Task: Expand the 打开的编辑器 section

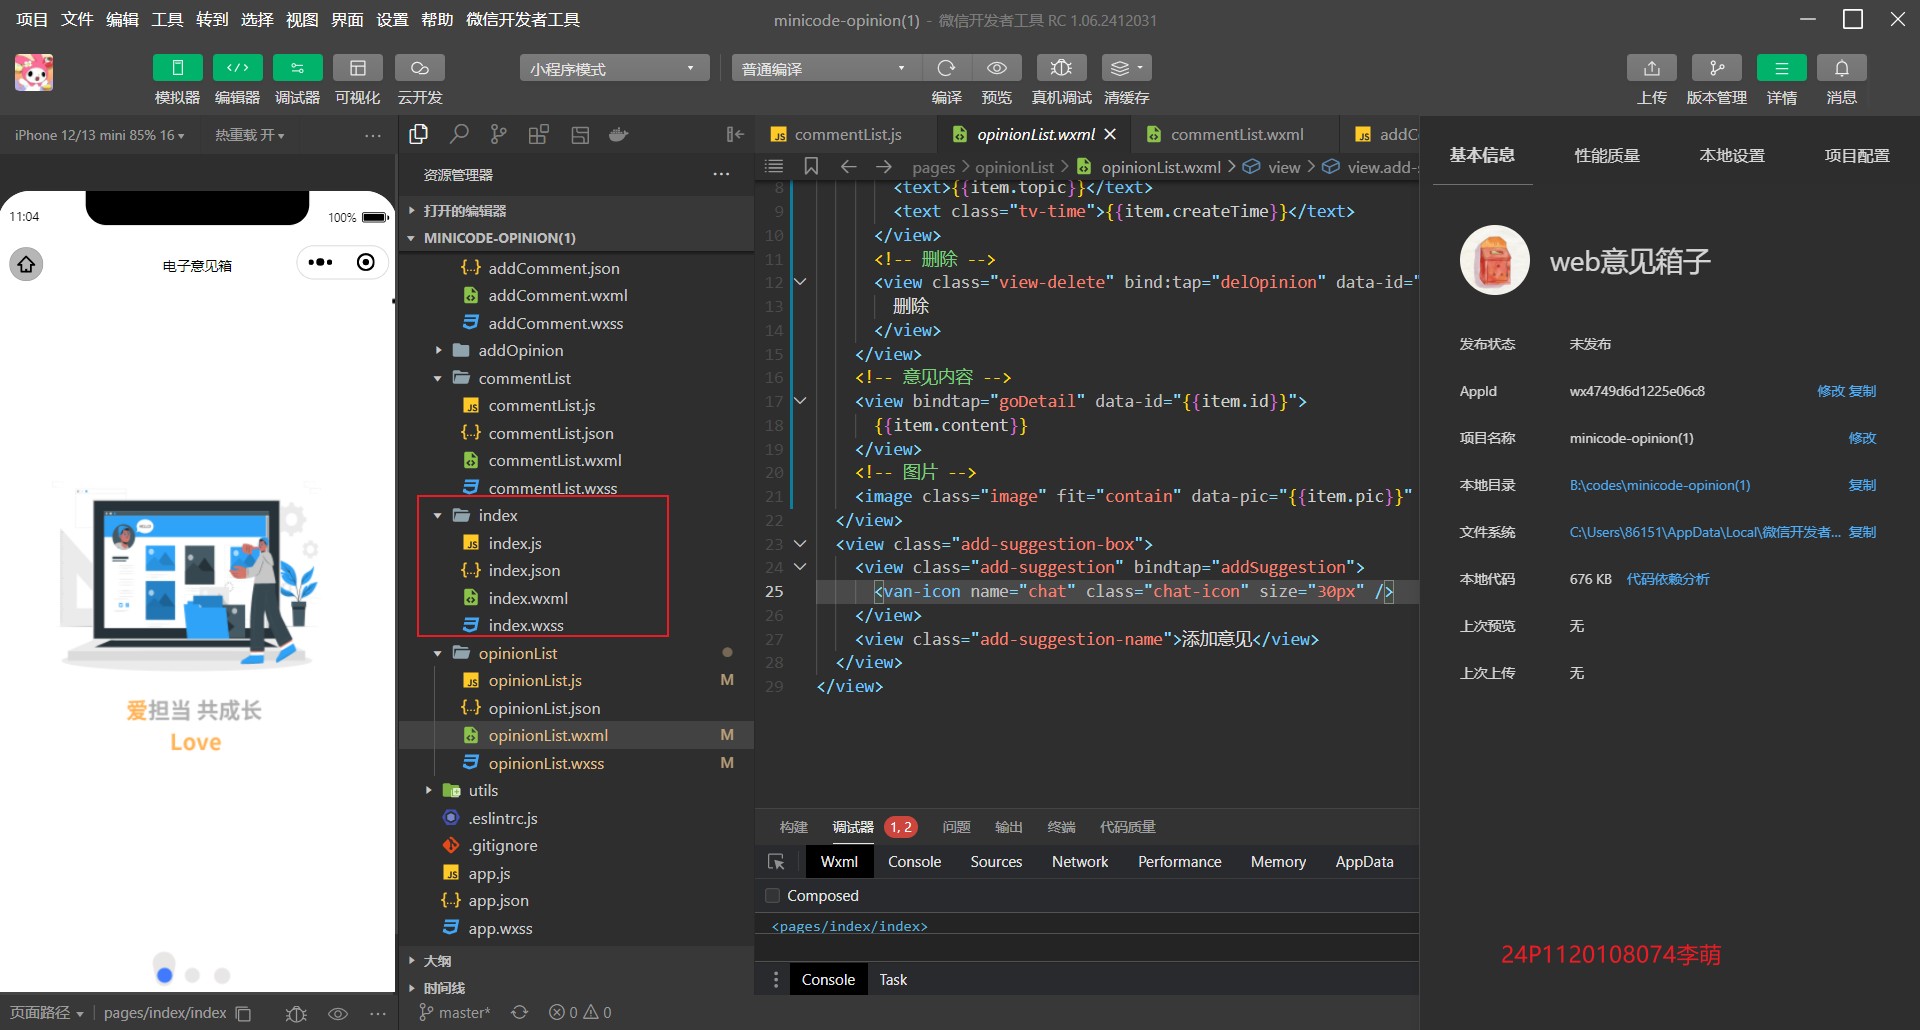Action: click(576, 211)
